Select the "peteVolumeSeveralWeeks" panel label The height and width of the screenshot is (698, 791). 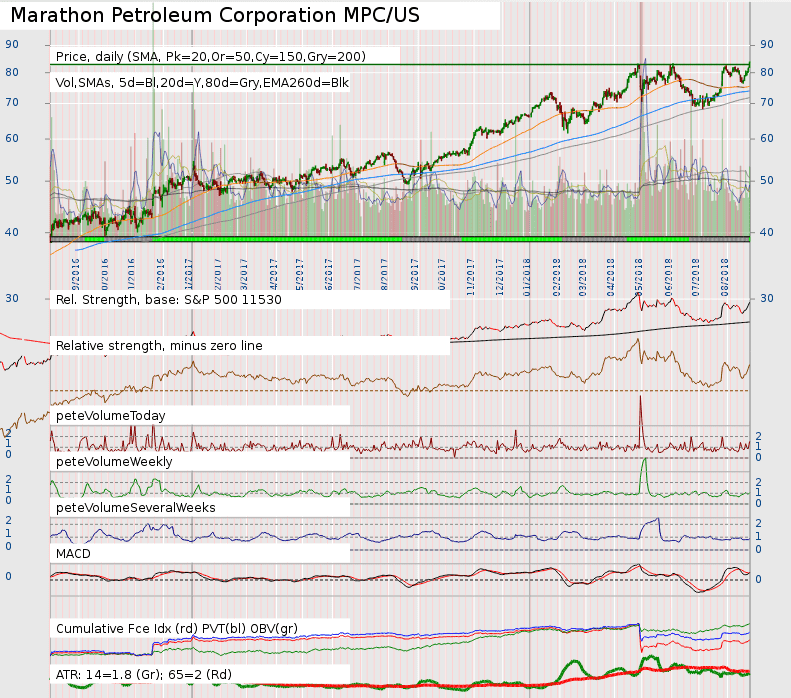(x=135, y=507)
